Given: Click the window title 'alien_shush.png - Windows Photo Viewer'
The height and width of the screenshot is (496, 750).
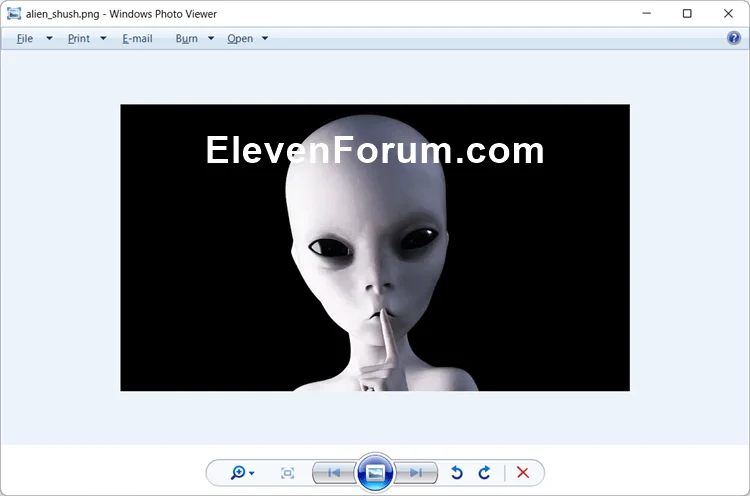Looking at the screenshot, I should point(121,14).
